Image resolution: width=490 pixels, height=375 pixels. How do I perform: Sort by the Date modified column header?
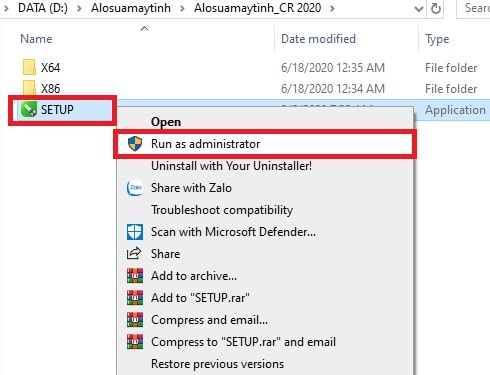pos(318,39)
